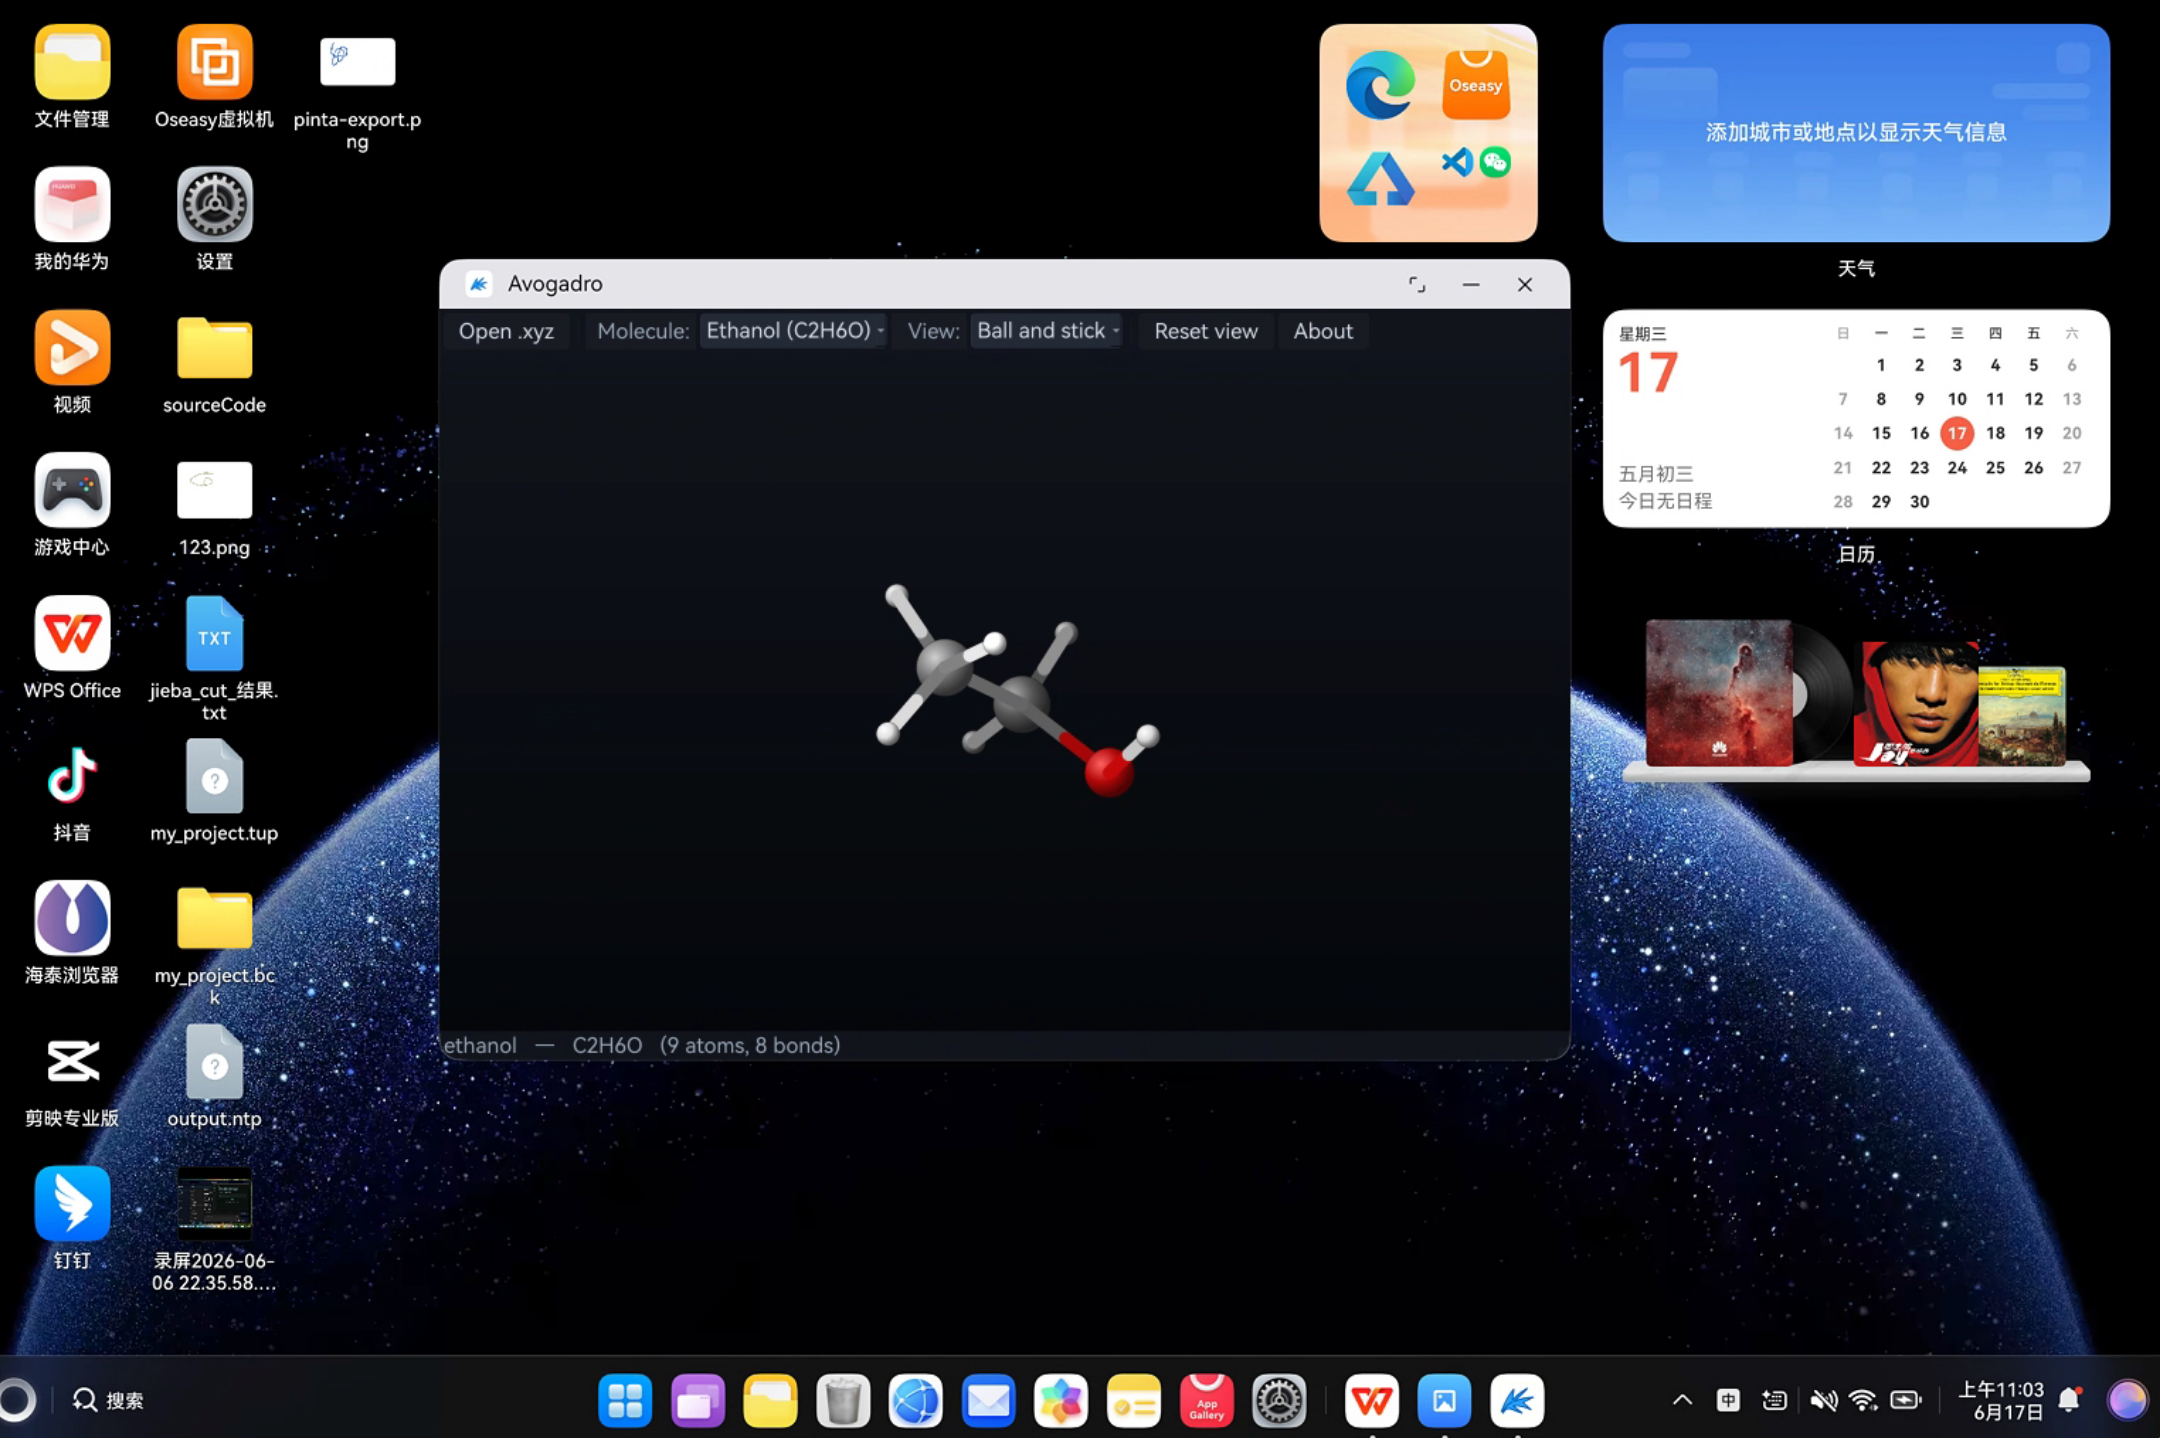Open 钉钉 desktop icon
The width and height of the screenshot is (2160, 1438).
tap(72, 1218)
